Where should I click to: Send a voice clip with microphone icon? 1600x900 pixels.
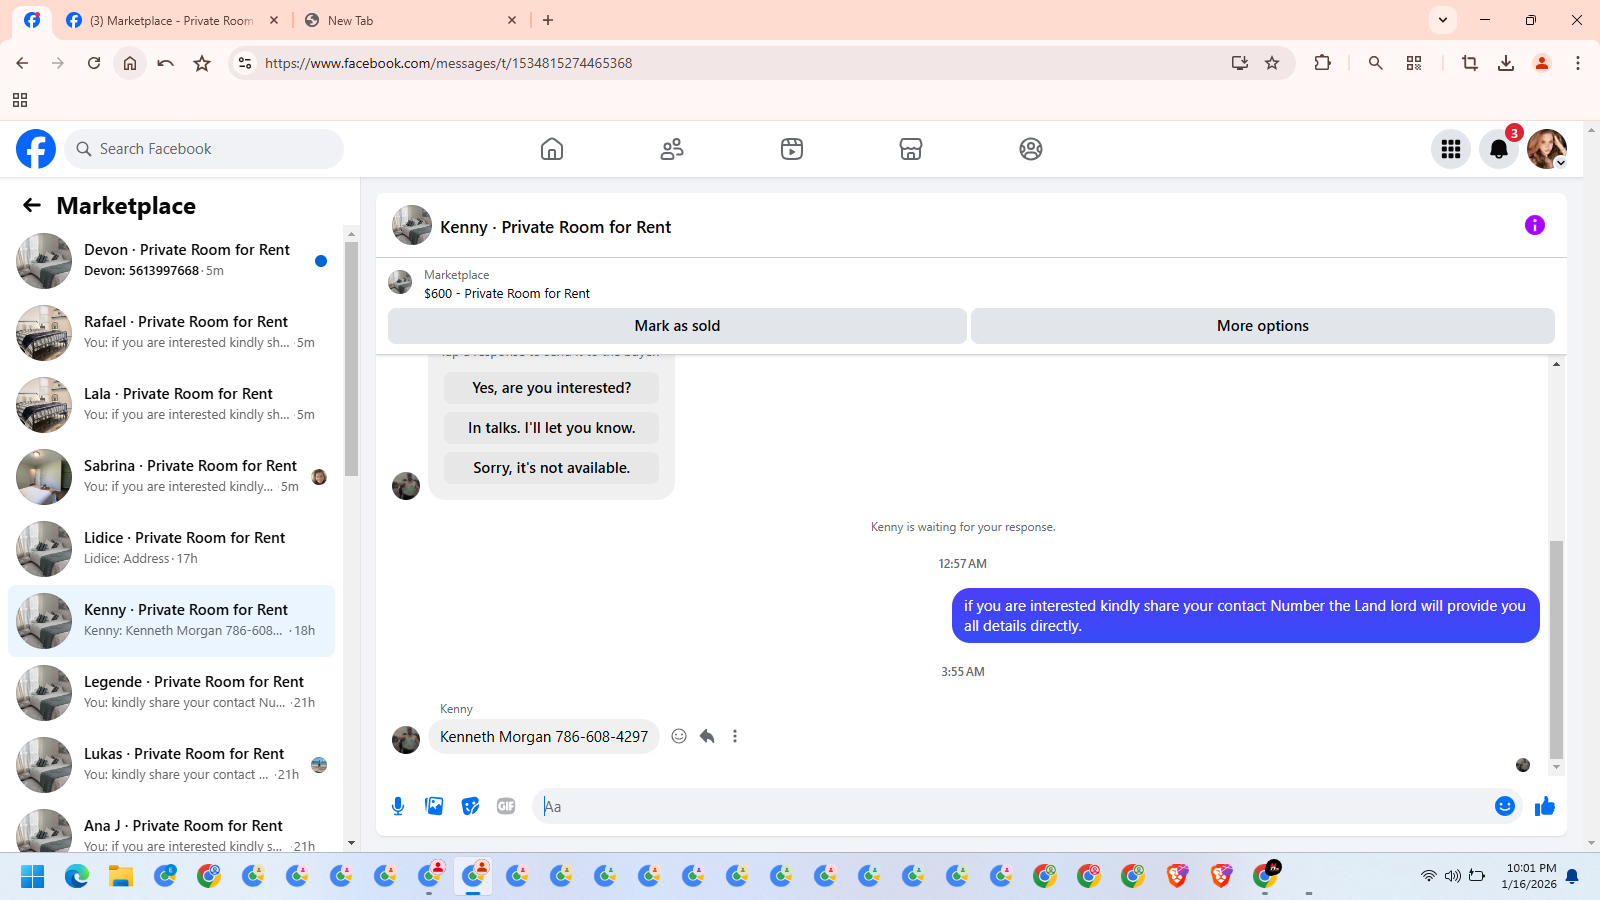(398, 806)
